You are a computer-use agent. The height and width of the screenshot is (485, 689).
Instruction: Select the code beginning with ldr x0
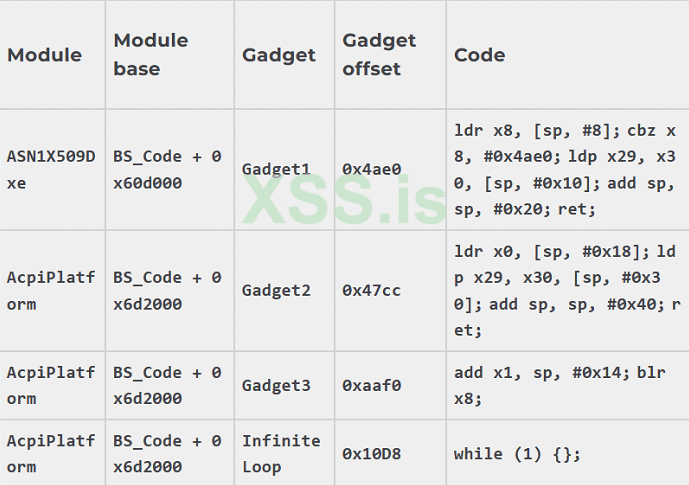565,291
